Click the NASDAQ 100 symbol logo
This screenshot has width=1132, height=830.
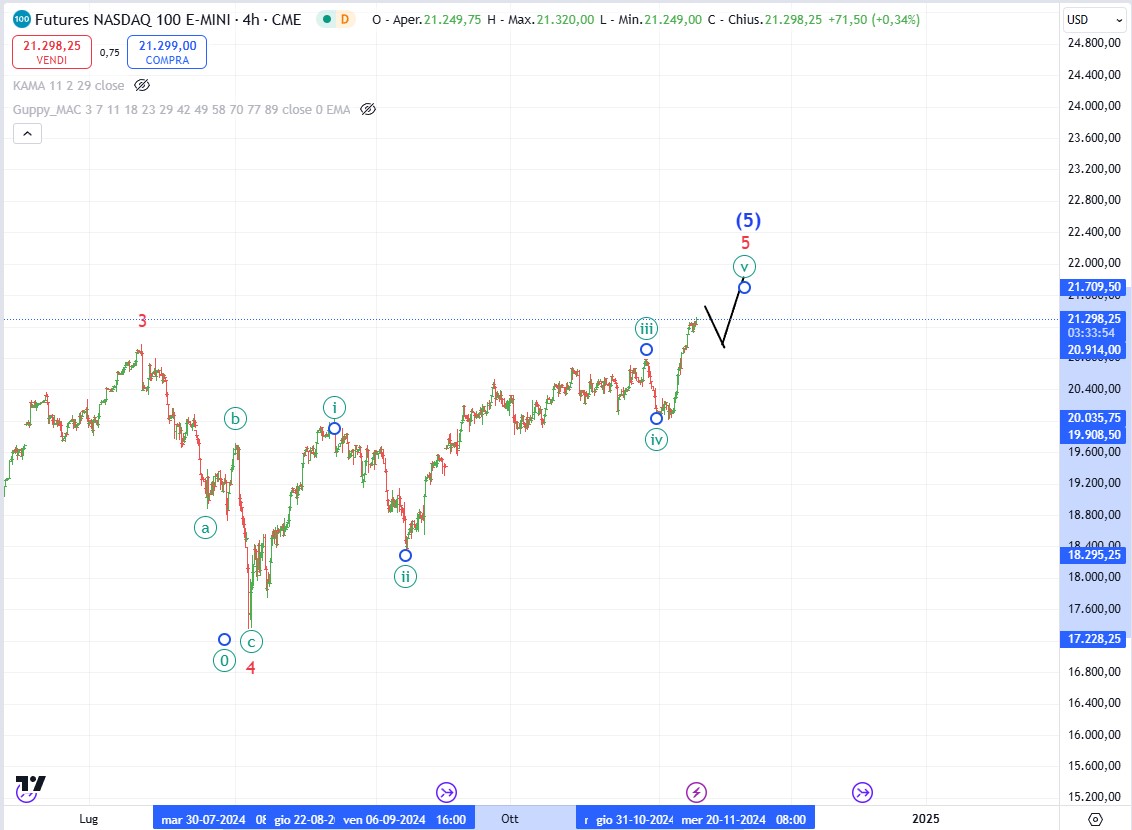[x=22, y=19]
